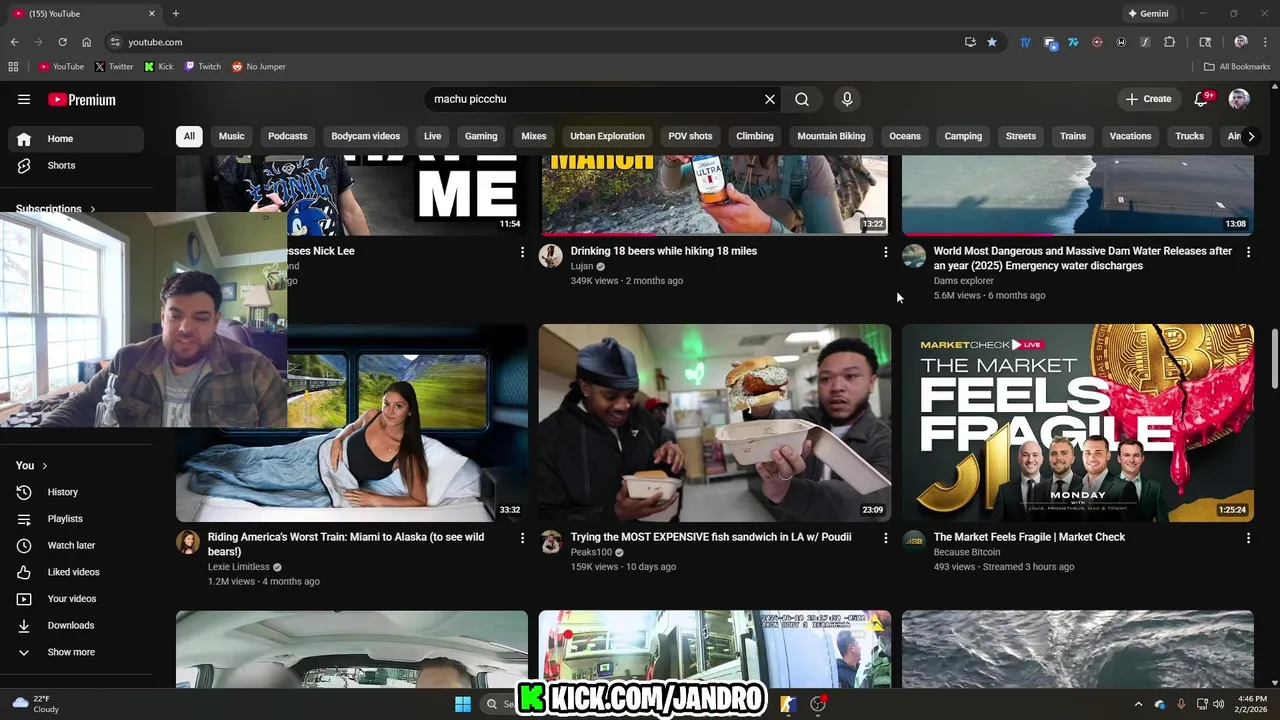The height and width of the screenshot is (720, 1280).
Task: Click the YouTube Premium logo
Action: (x=82, y=99)
